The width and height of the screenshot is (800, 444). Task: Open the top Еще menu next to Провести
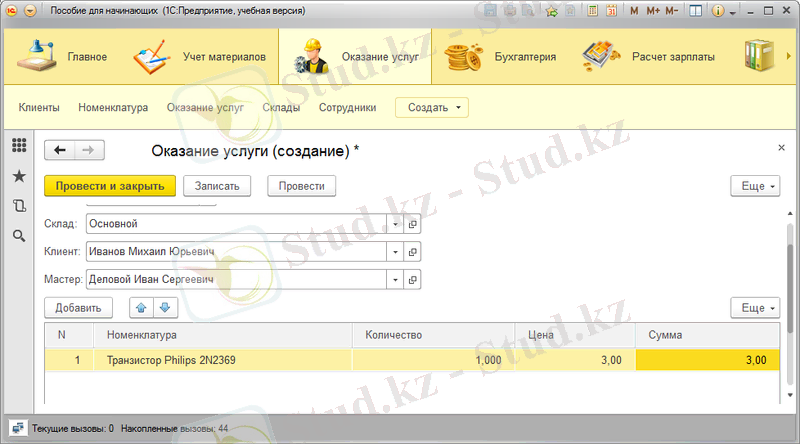(755, 186)
